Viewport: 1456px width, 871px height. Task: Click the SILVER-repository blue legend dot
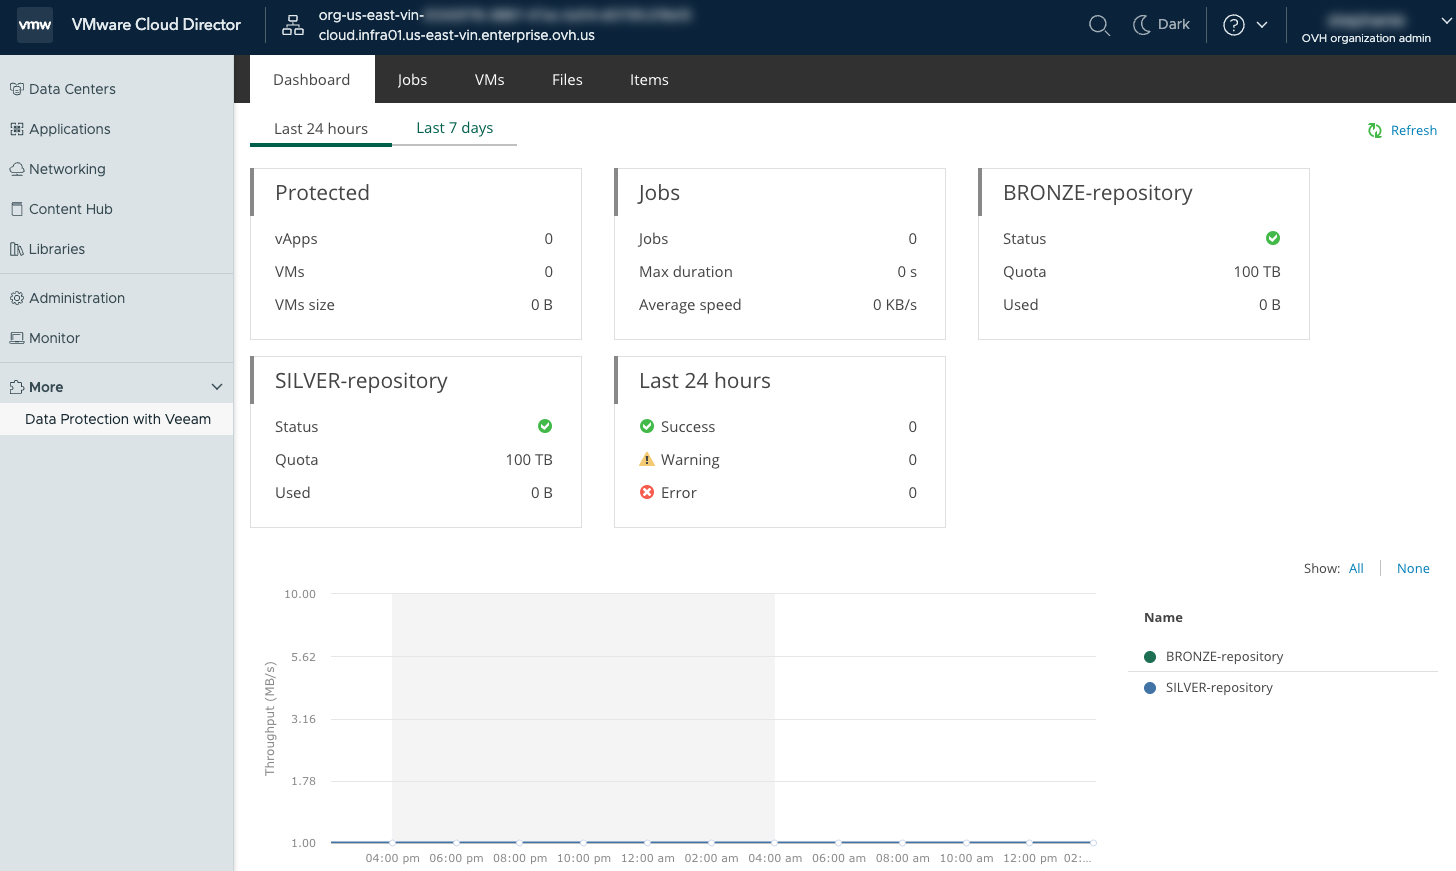point(1150,688)
